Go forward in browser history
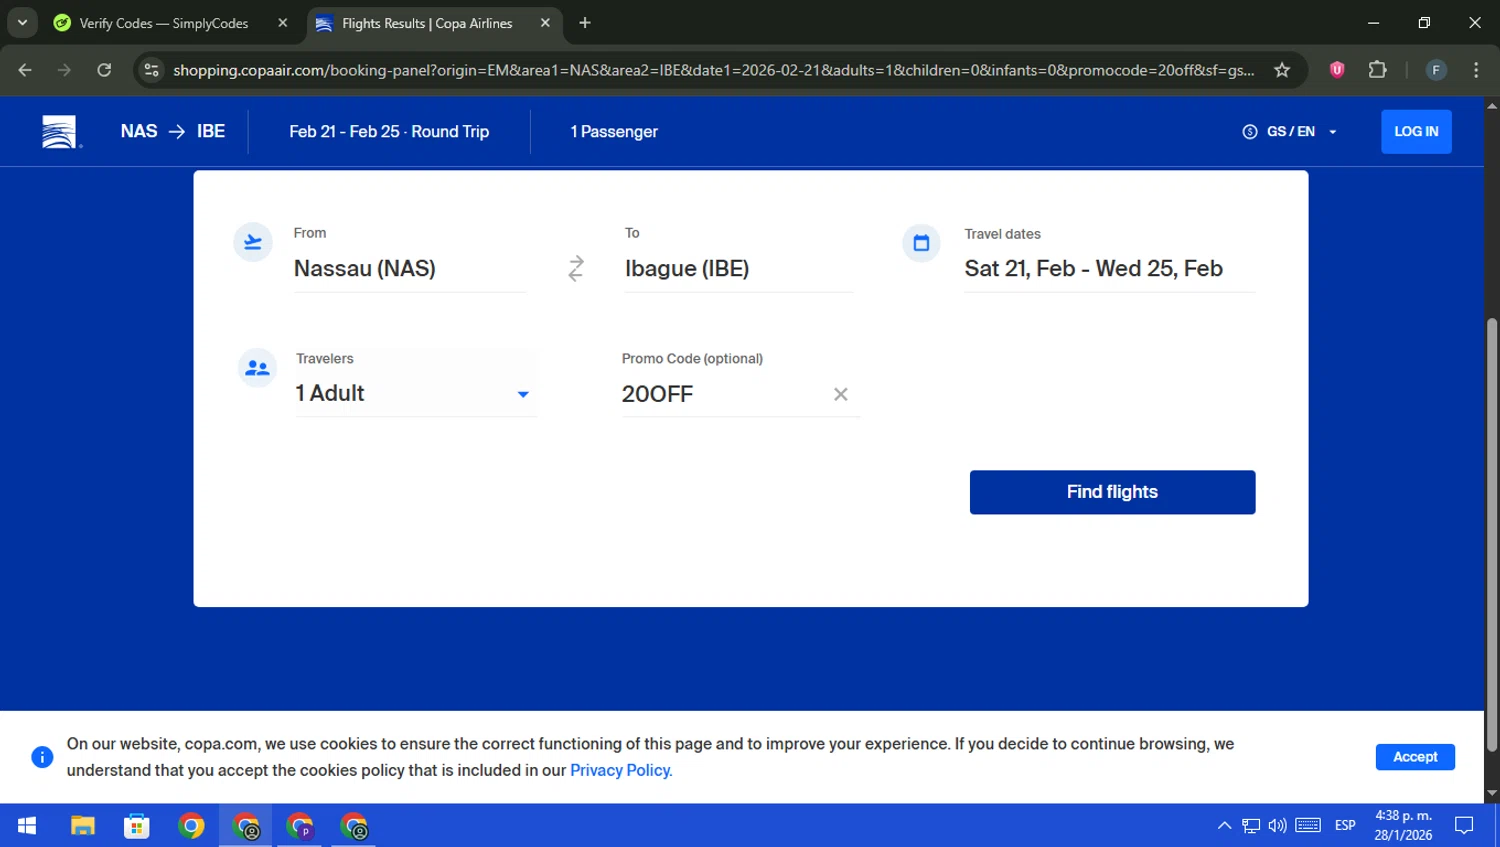The height and width of the screenshot is (847, 1500). coord(64,70)
